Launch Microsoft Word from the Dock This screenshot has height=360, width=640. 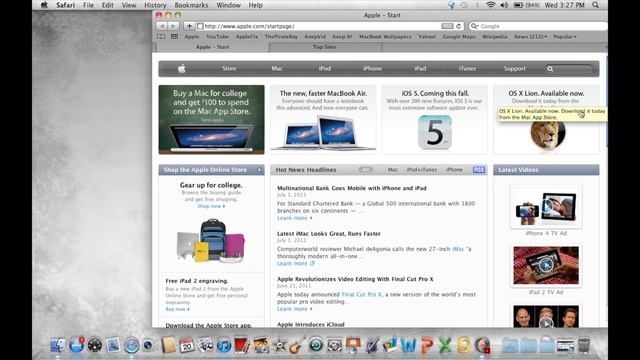(x=408, y=345)
